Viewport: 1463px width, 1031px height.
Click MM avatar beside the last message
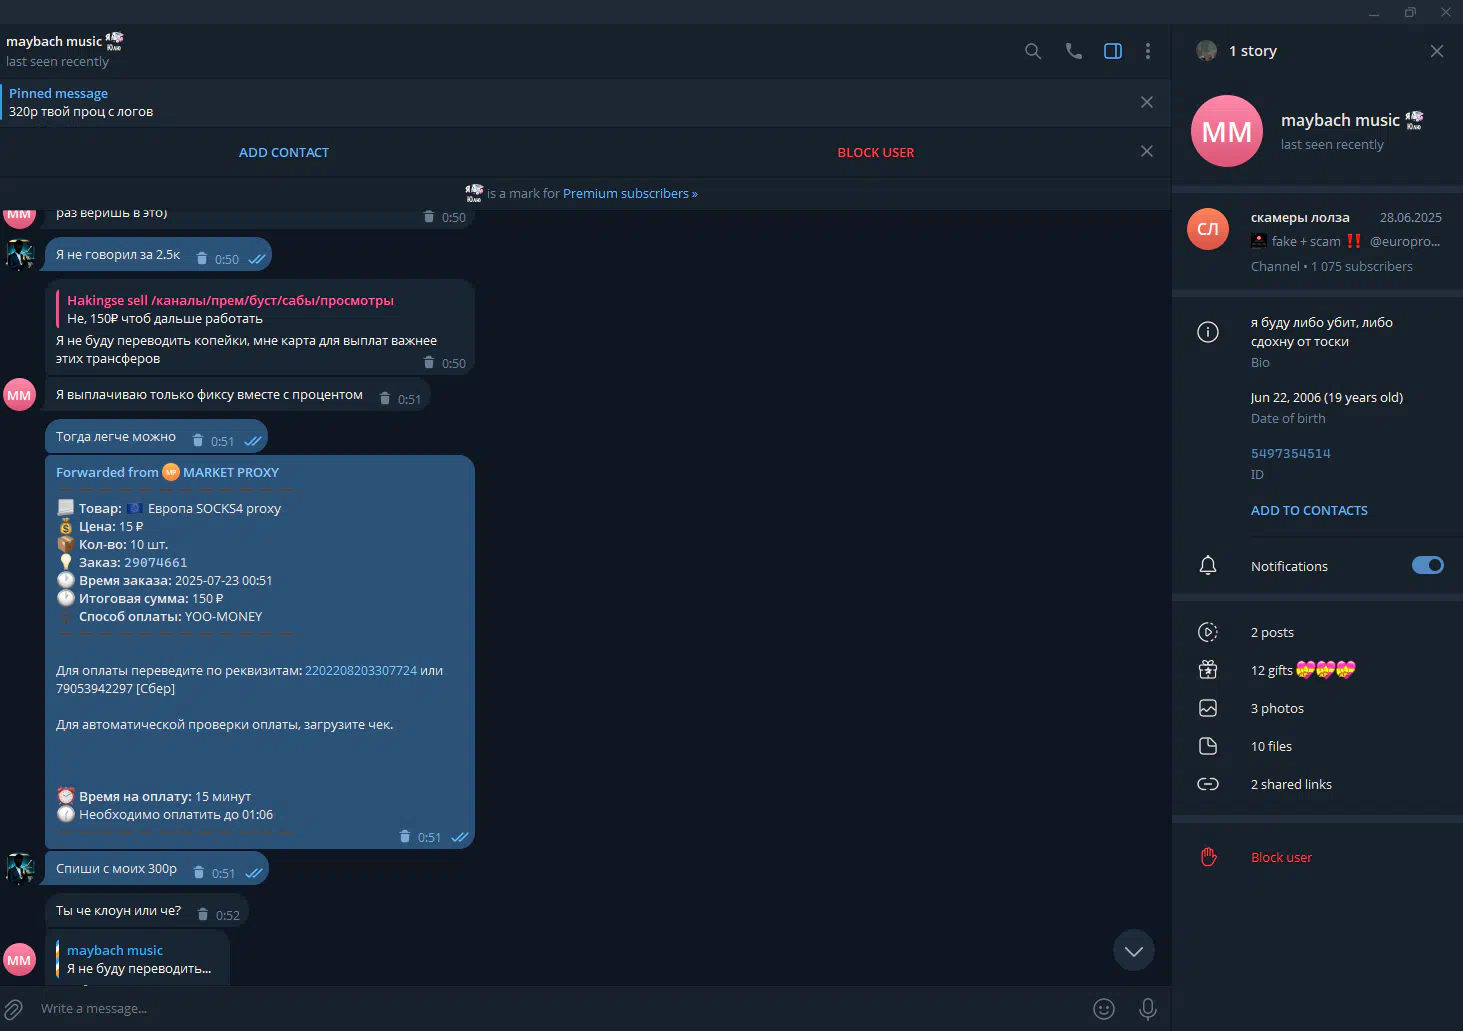click(20, 960)
